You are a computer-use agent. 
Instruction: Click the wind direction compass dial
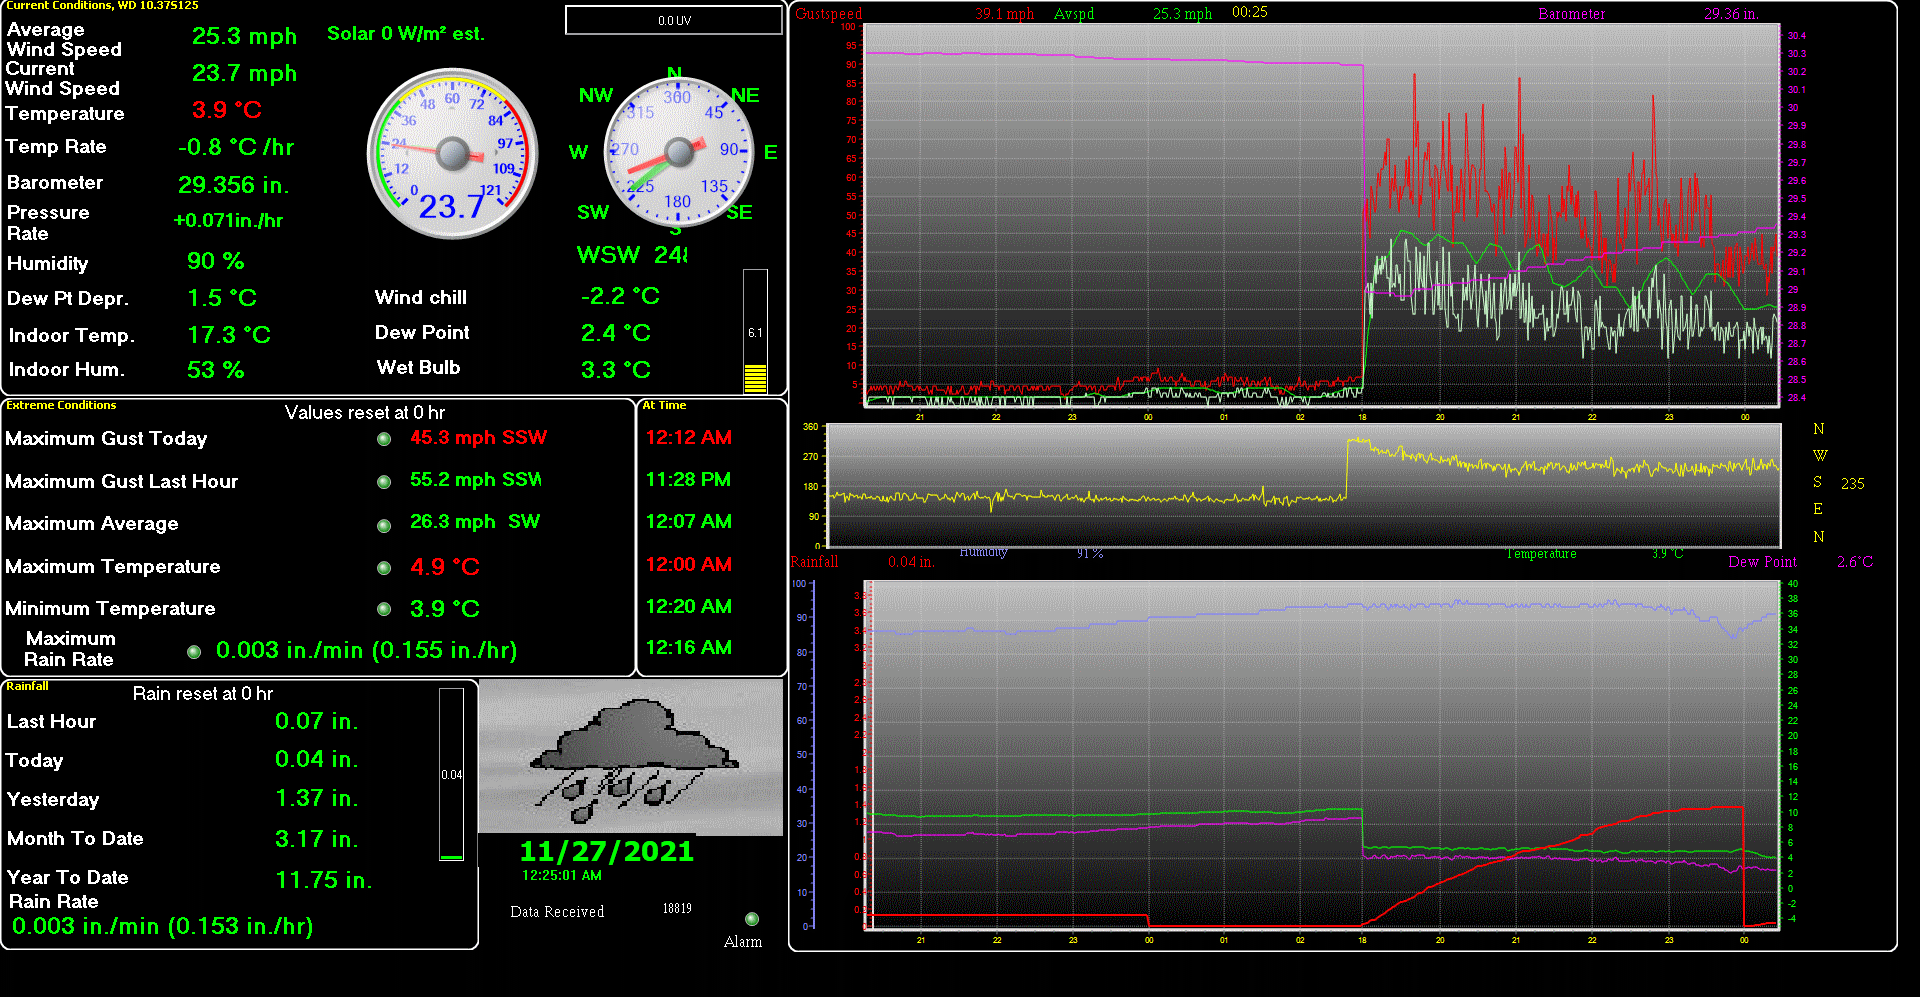679,153
